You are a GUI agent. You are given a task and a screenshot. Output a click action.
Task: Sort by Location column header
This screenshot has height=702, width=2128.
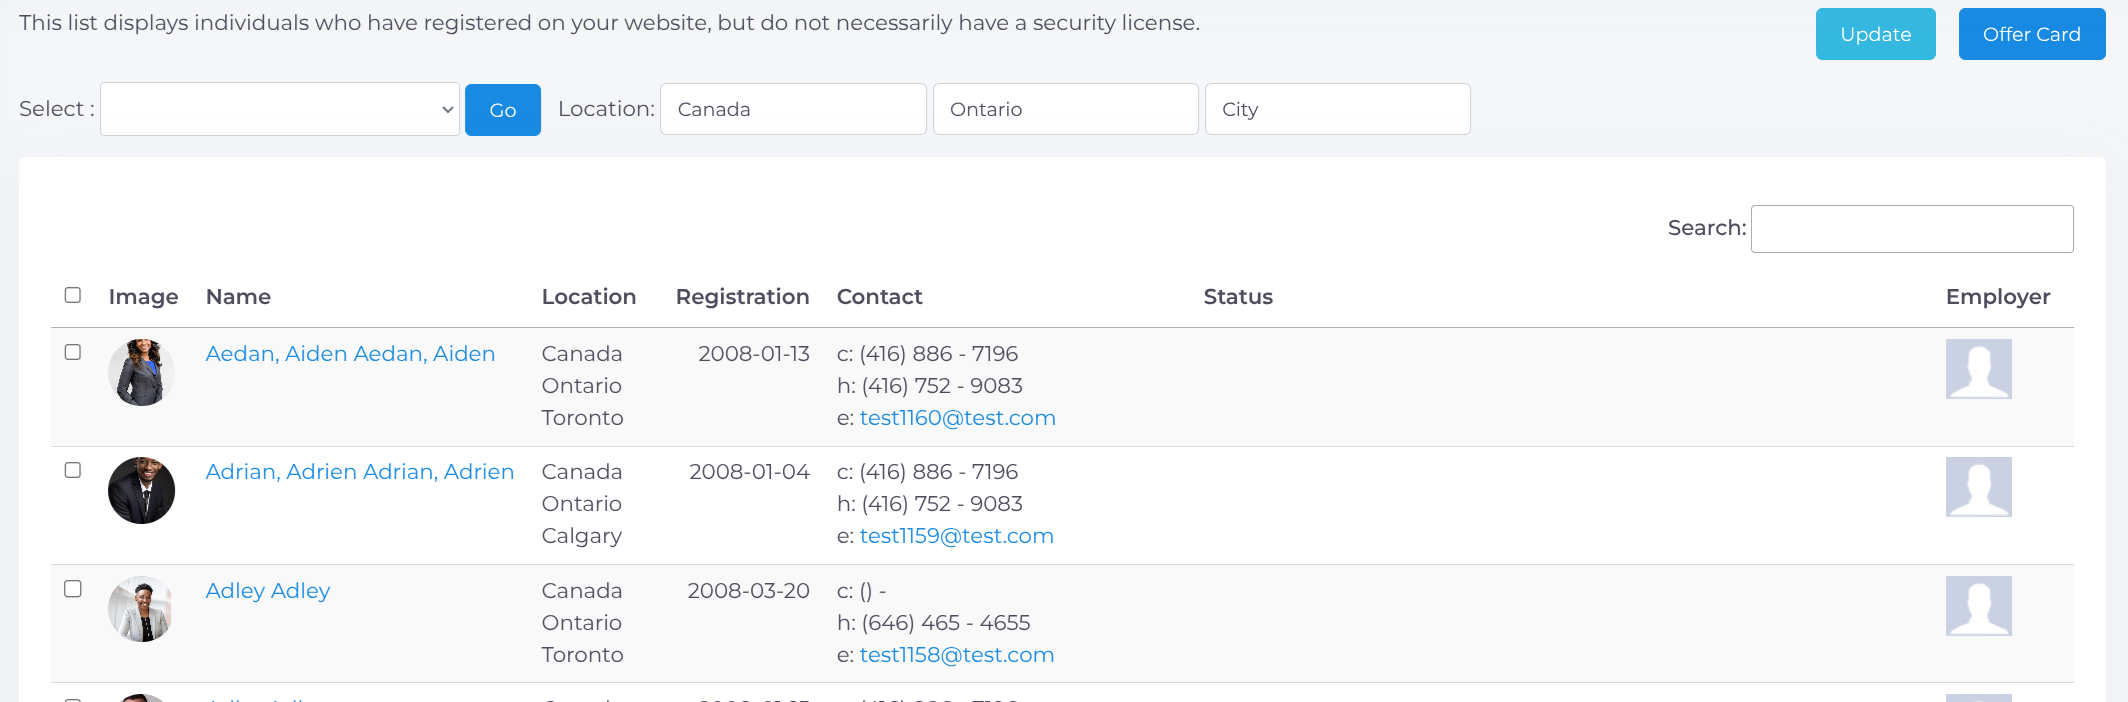(589, 297)
